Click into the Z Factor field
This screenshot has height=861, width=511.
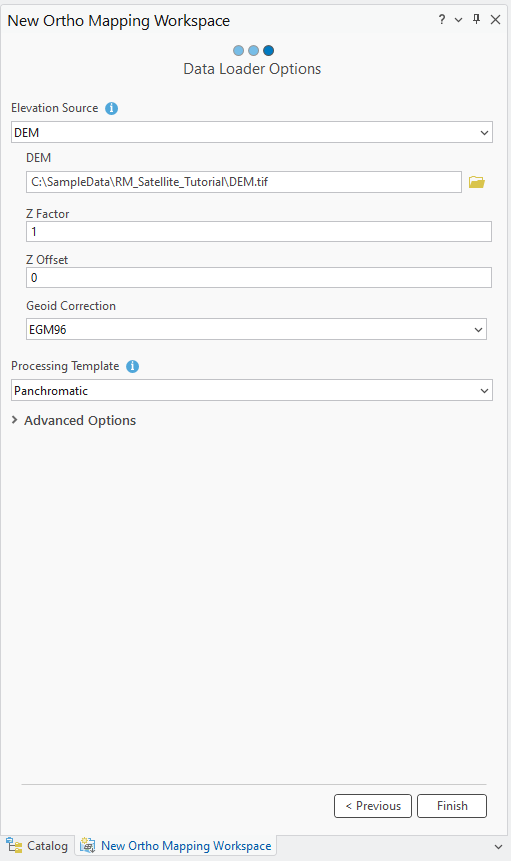259,232
